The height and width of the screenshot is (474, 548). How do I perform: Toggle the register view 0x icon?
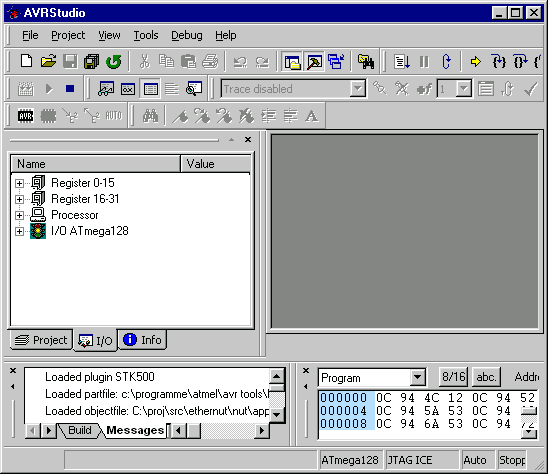tap(128, 89)
